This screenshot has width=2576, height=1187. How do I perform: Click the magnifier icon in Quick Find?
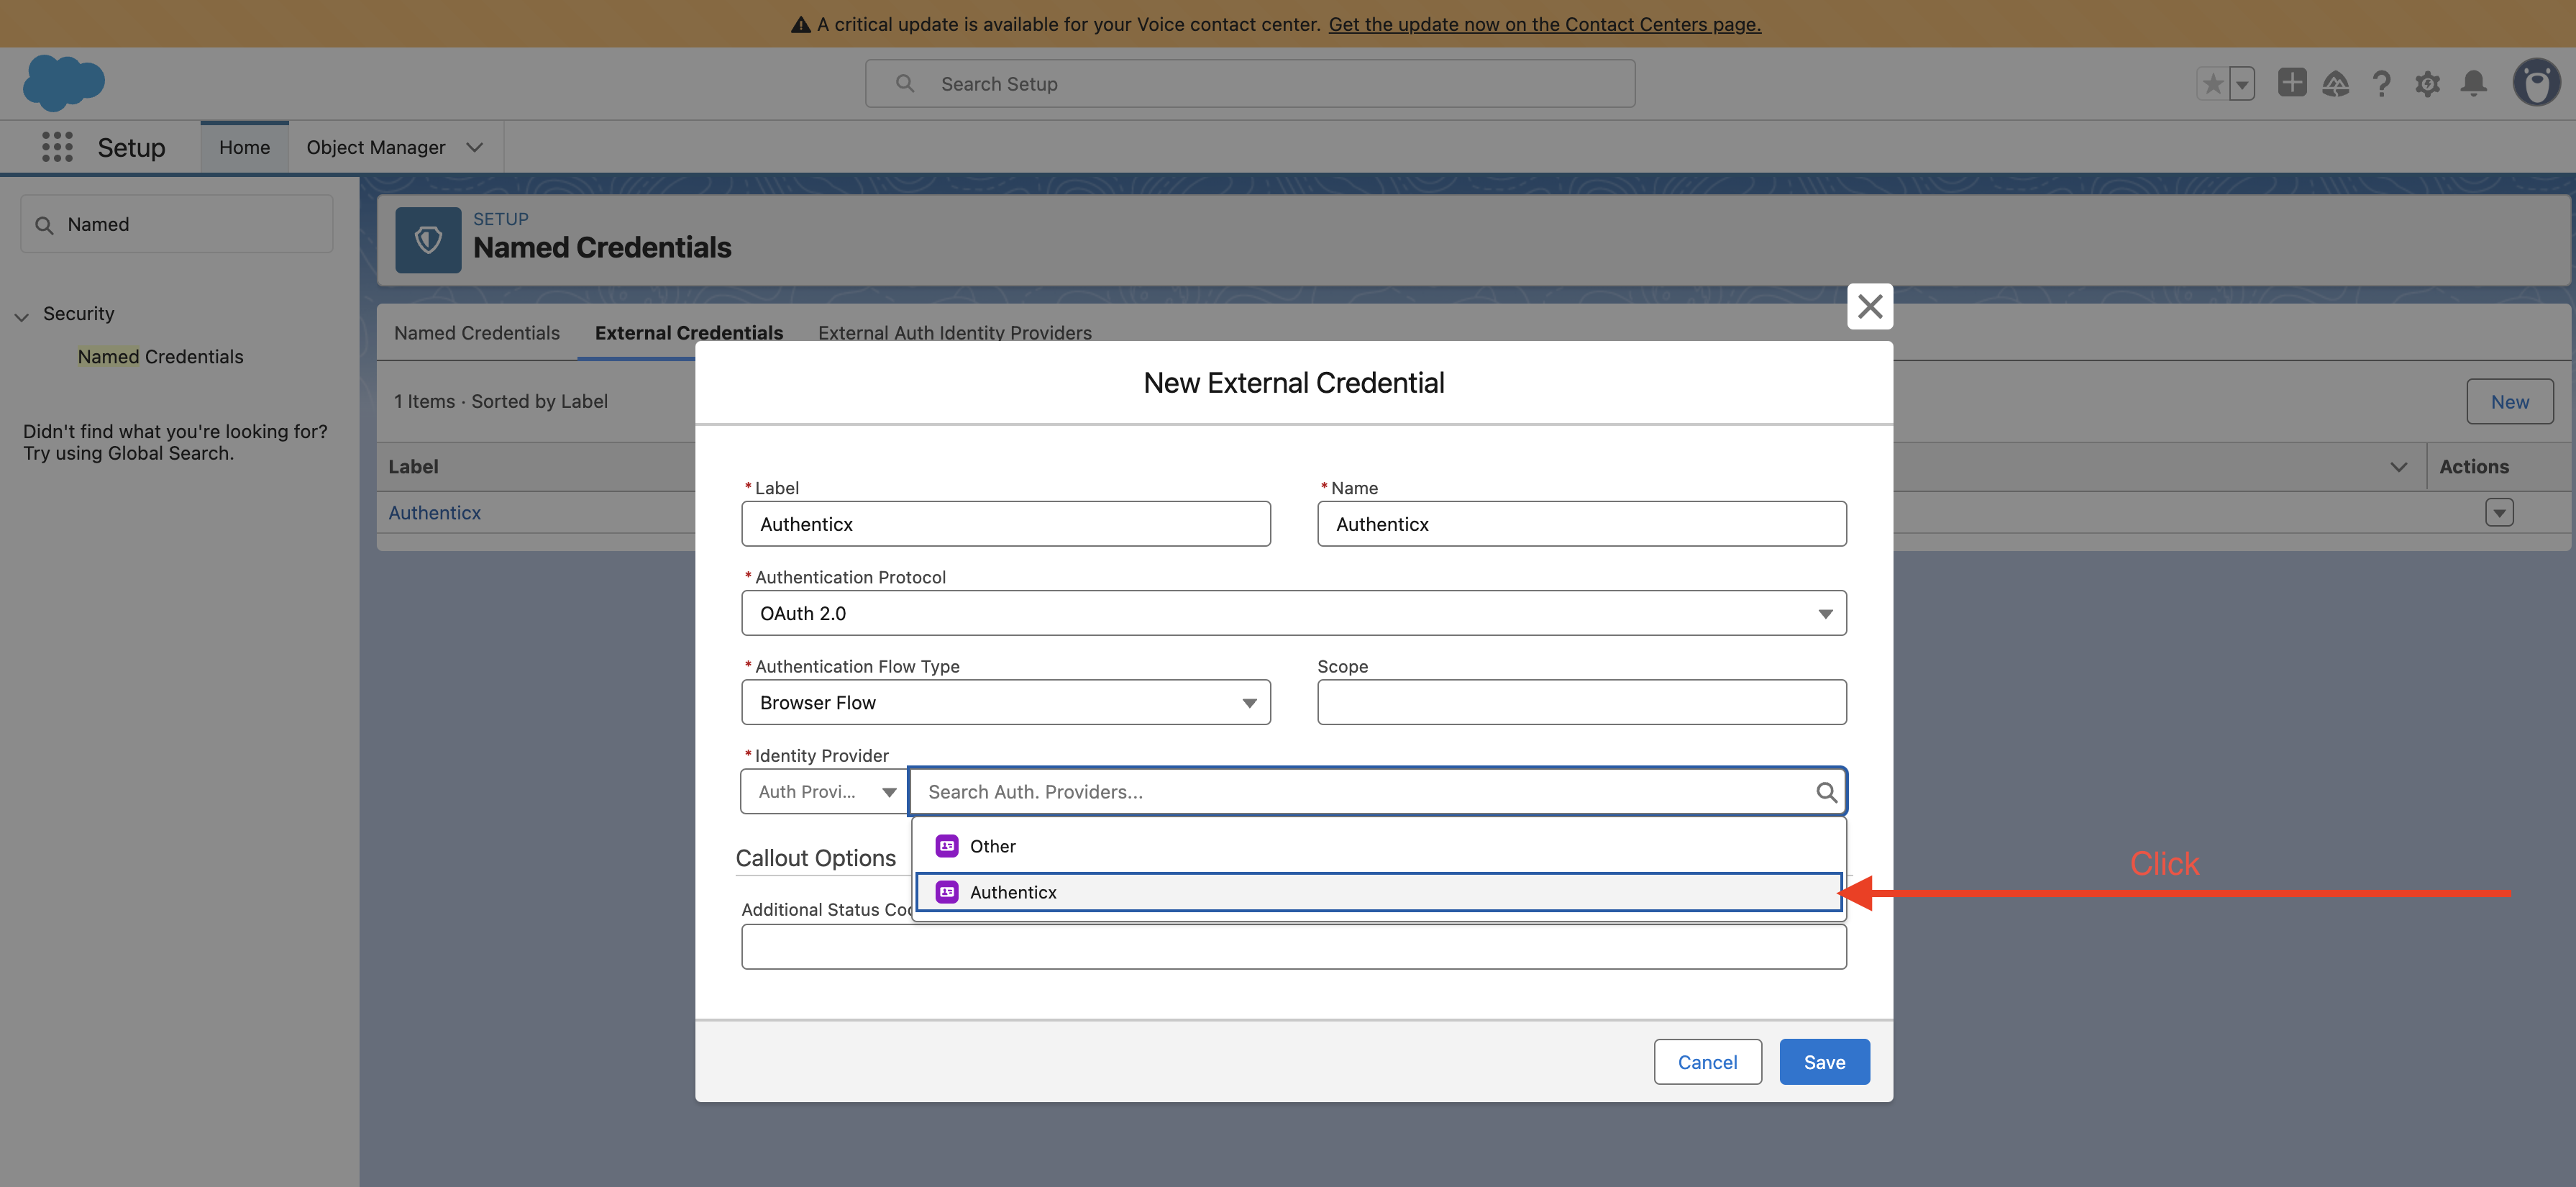pos(44,225)
